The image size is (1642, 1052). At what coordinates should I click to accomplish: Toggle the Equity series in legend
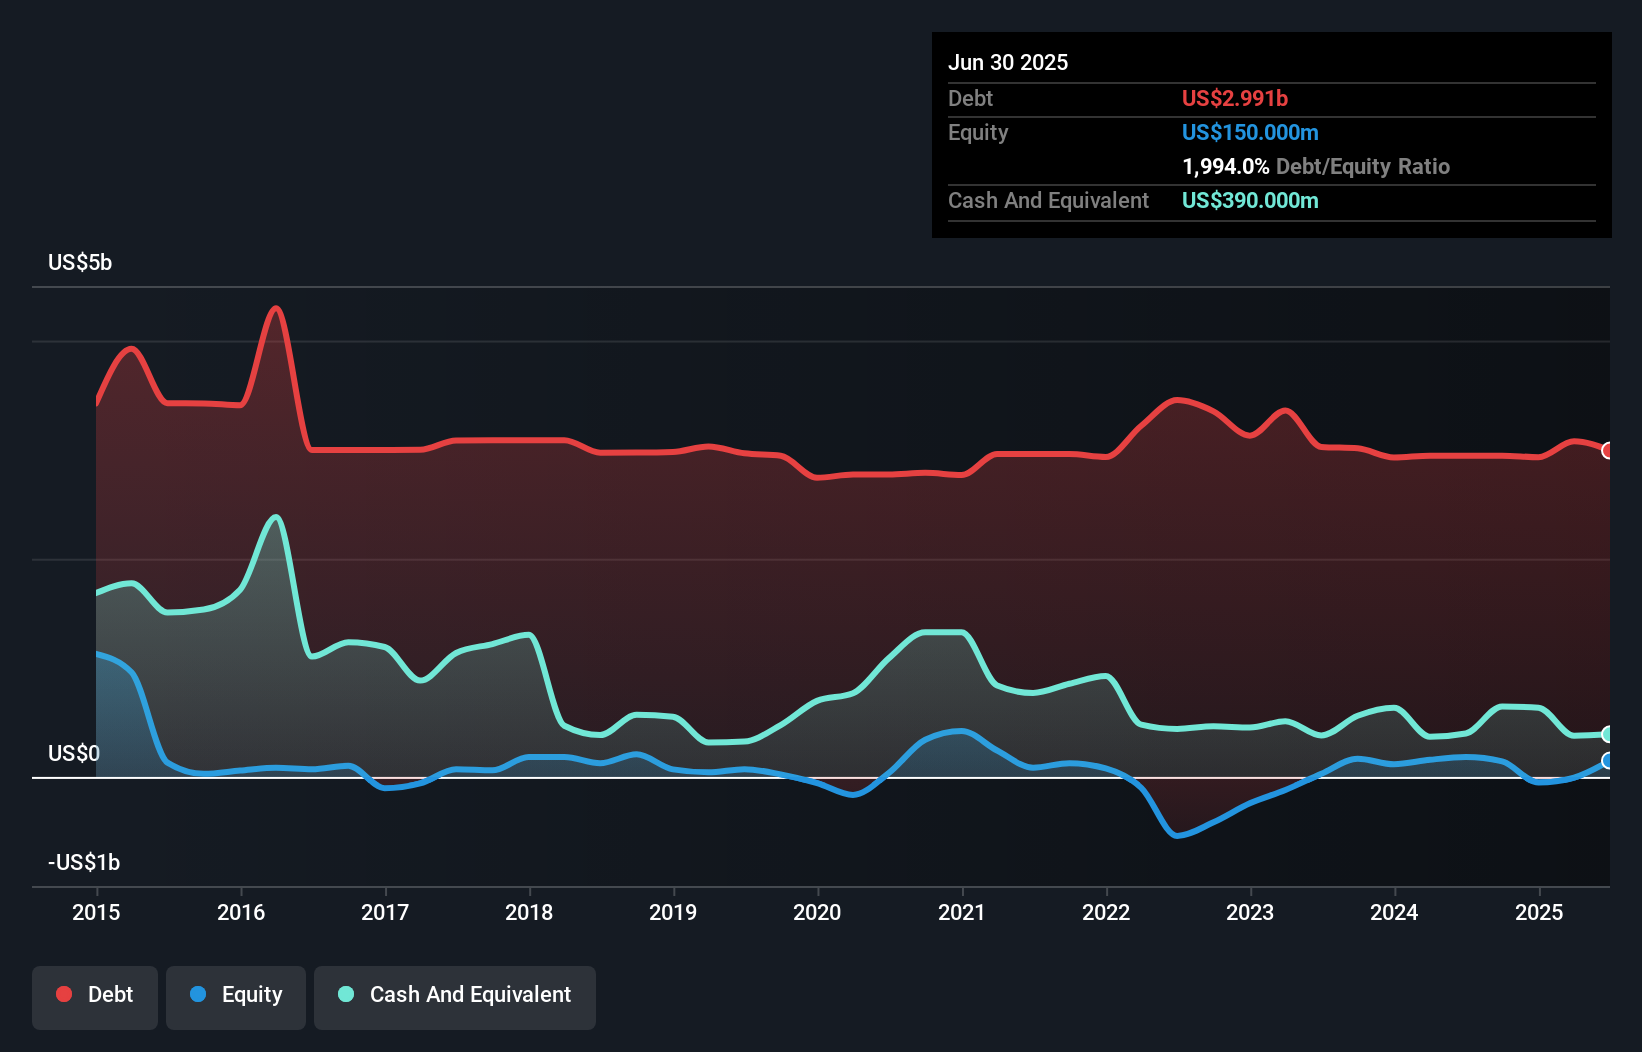[236, 995]
